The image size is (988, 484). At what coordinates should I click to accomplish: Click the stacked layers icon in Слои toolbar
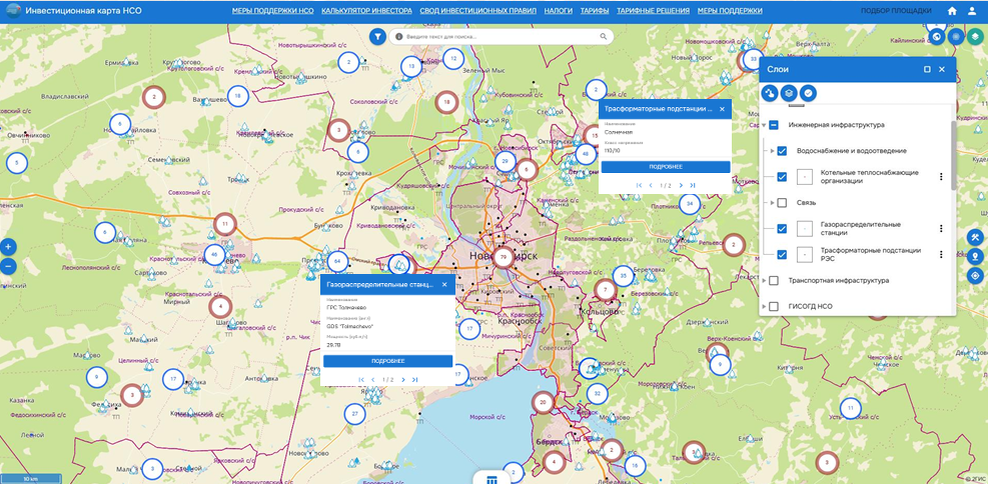[789, 93]
